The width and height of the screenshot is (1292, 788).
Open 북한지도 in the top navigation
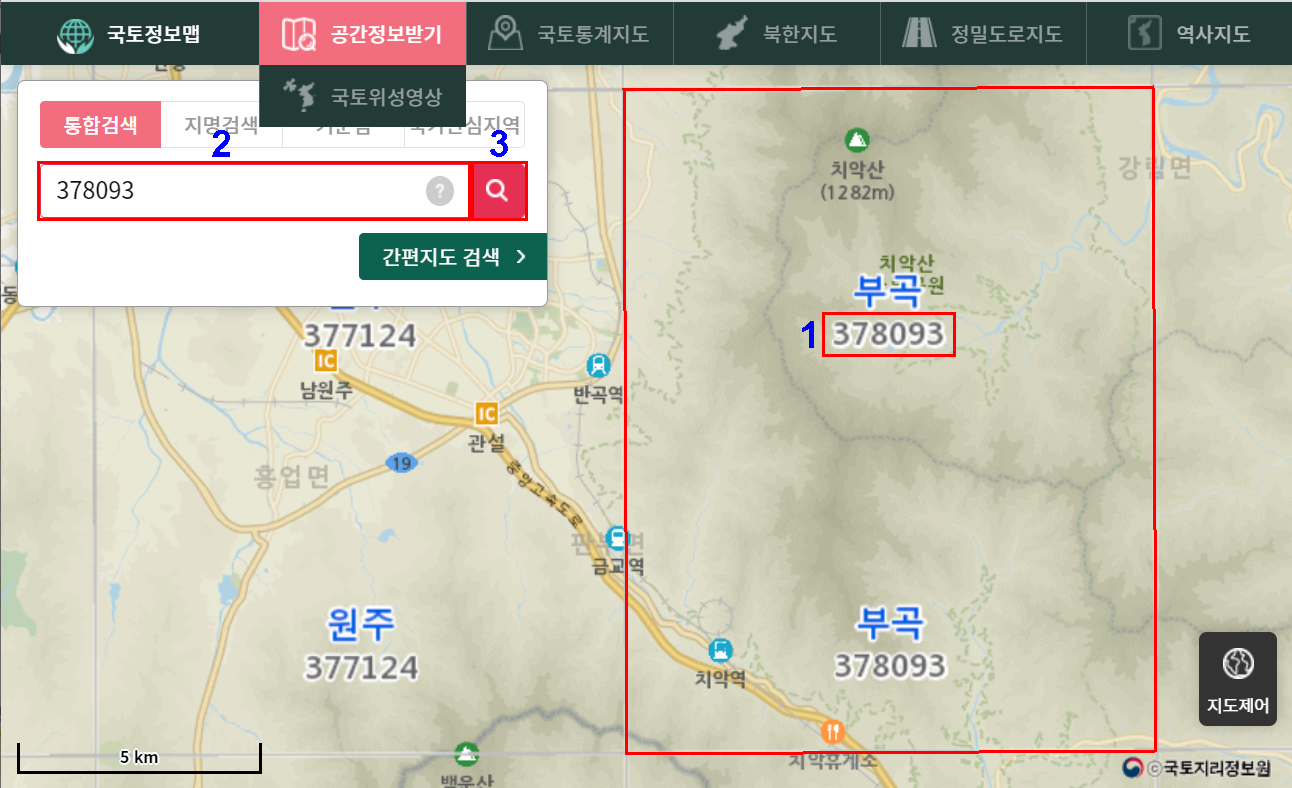click(x=777, y=33)
